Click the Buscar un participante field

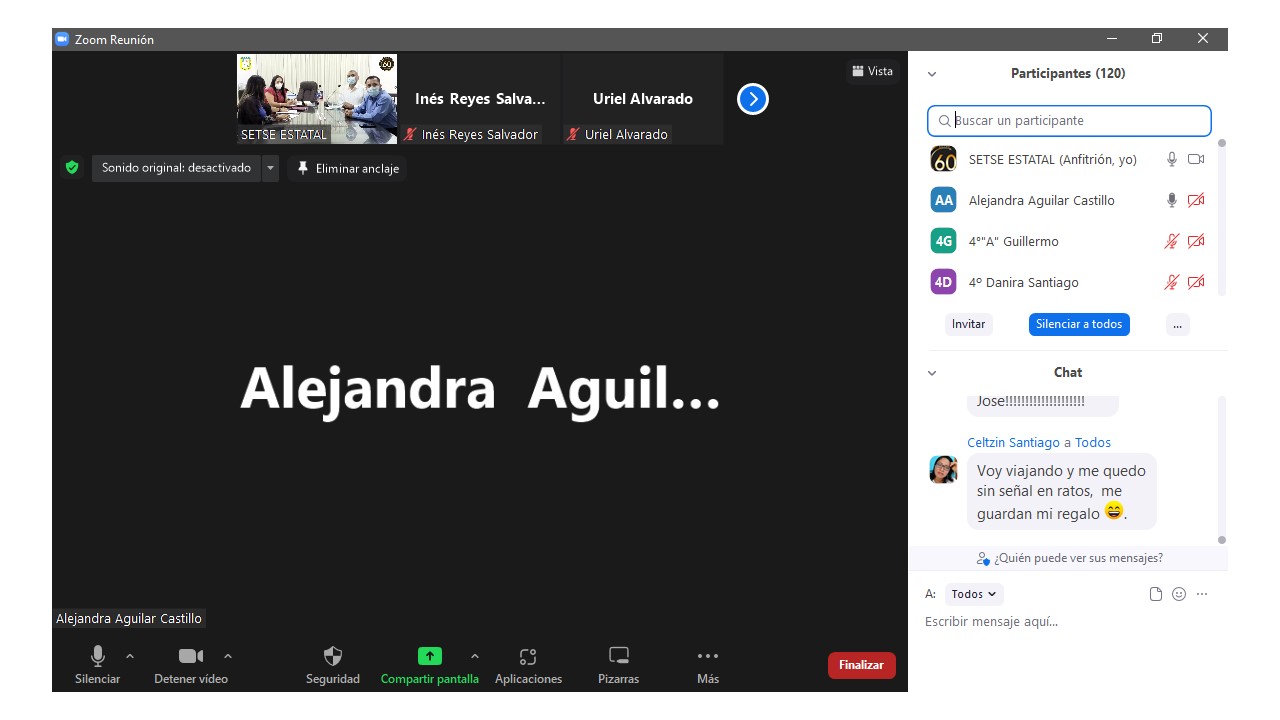click(1069, 121)
